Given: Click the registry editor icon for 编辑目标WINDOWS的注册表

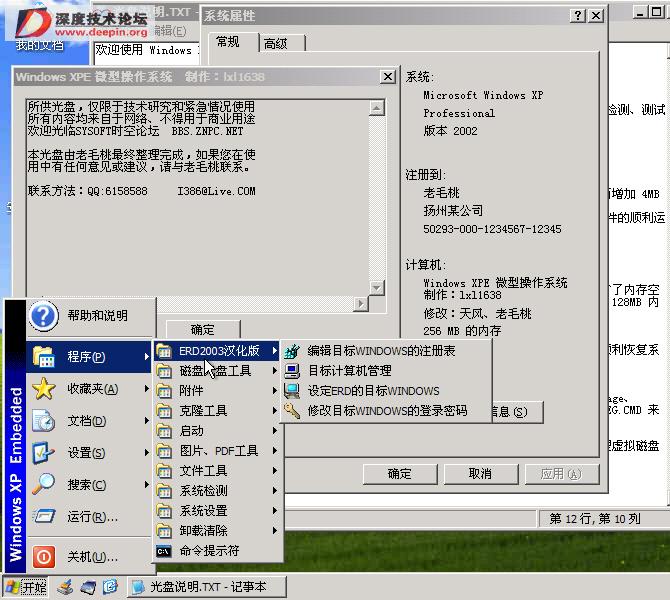Looking at the screenshot, I should (292, 351).
